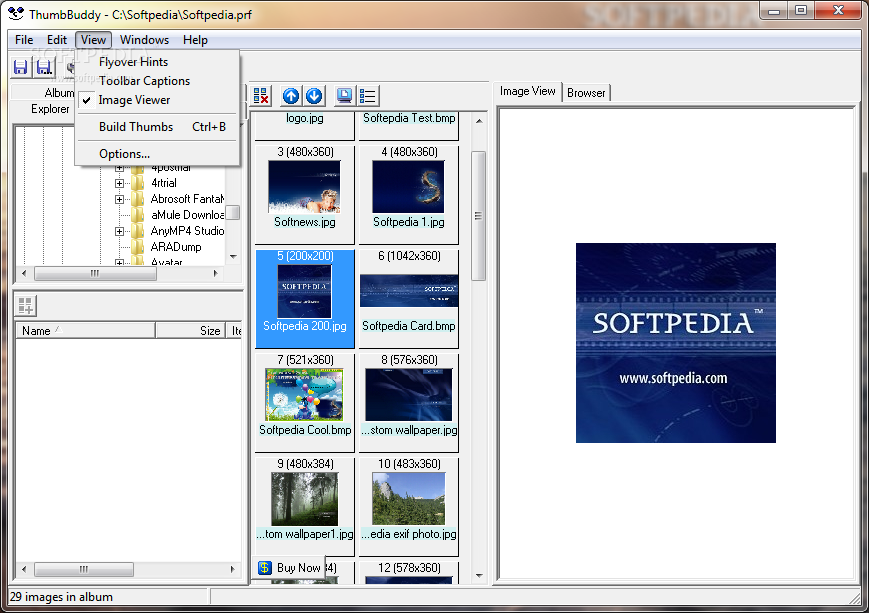Click the large Softpedia preview image
The image size is (869, 613).
(x=676, y=343)
